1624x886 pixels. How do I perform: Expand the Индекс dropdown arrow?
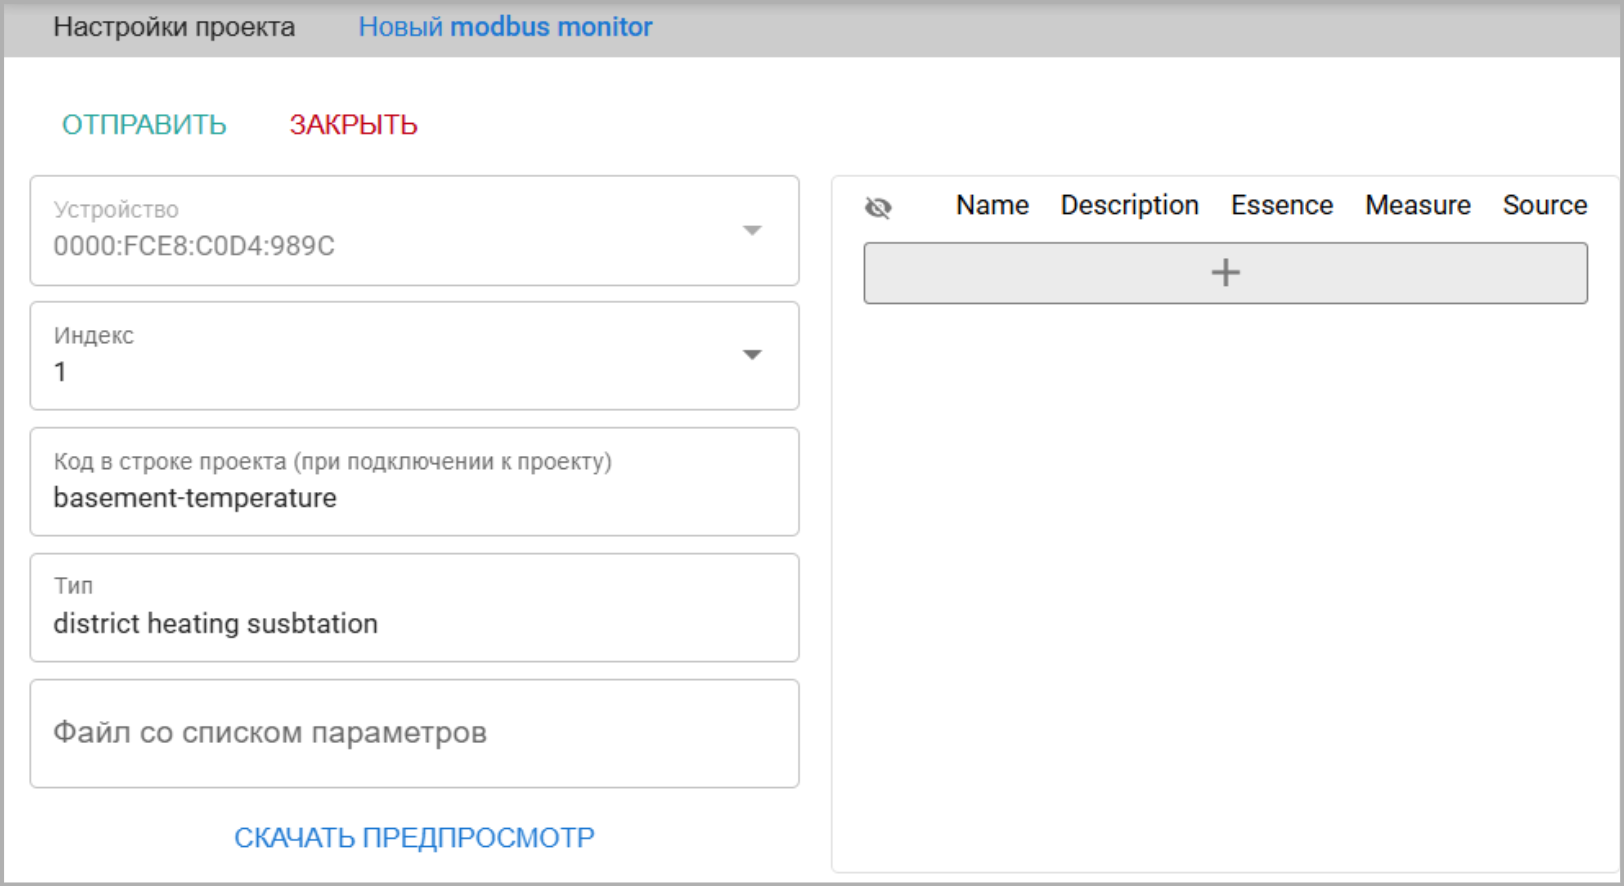click(752, 355)
